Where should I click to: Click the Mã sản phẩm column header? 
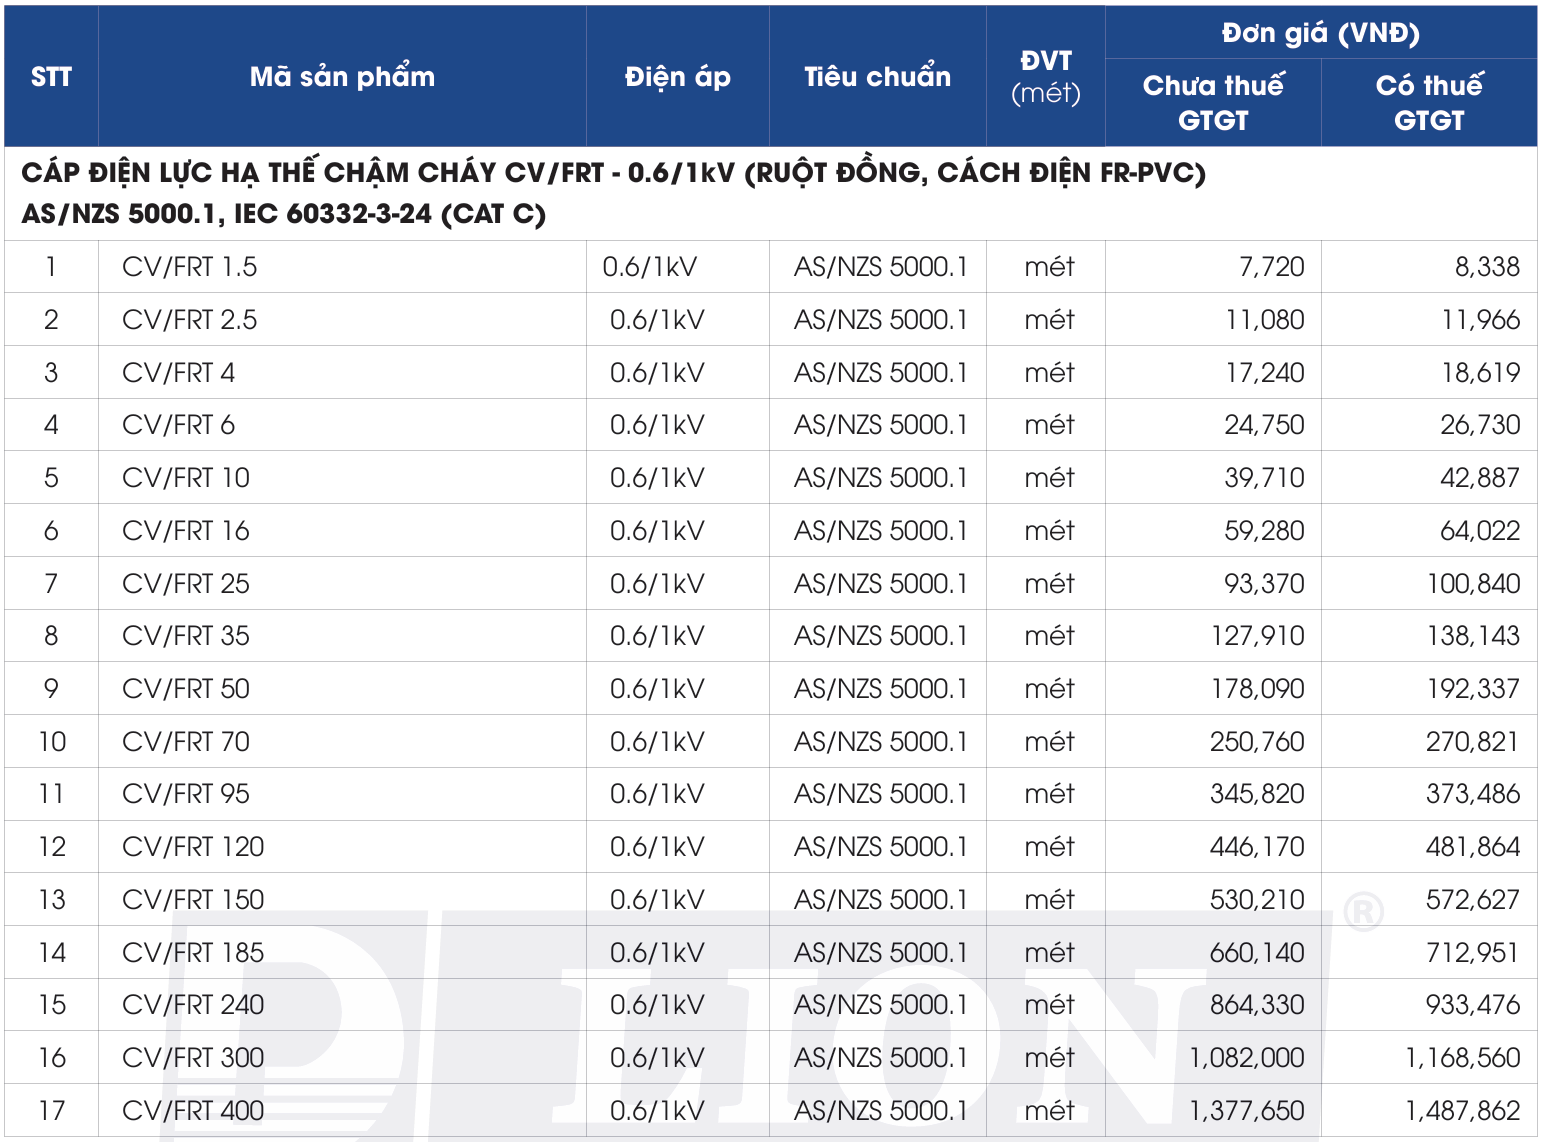point(342,77)
